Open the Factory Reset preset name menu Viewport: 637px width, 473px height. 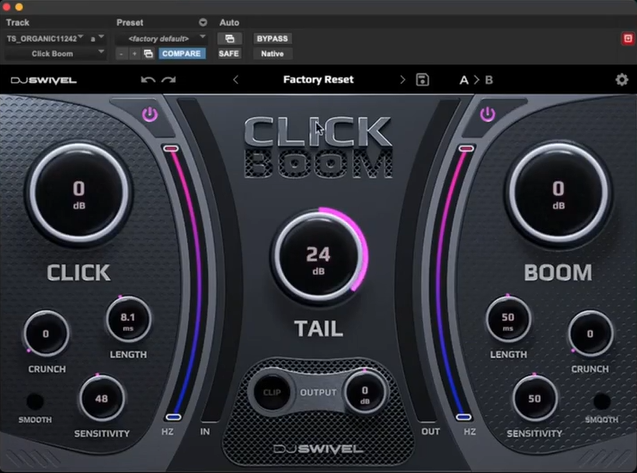[x=318, y=80]
